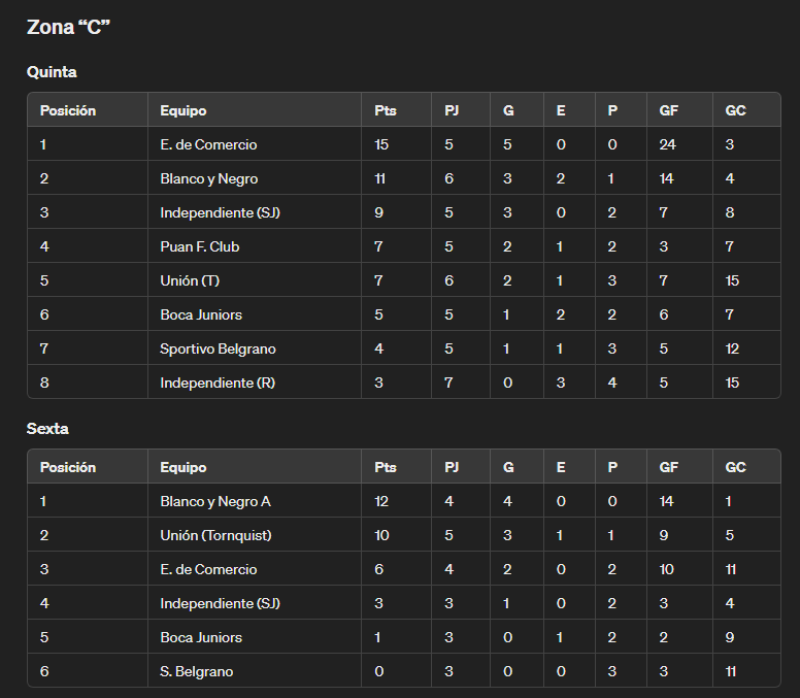Viewport: 800px width, 698px height.
Task: Click the GC header in Quinta table
Action: tap(735, 111)
